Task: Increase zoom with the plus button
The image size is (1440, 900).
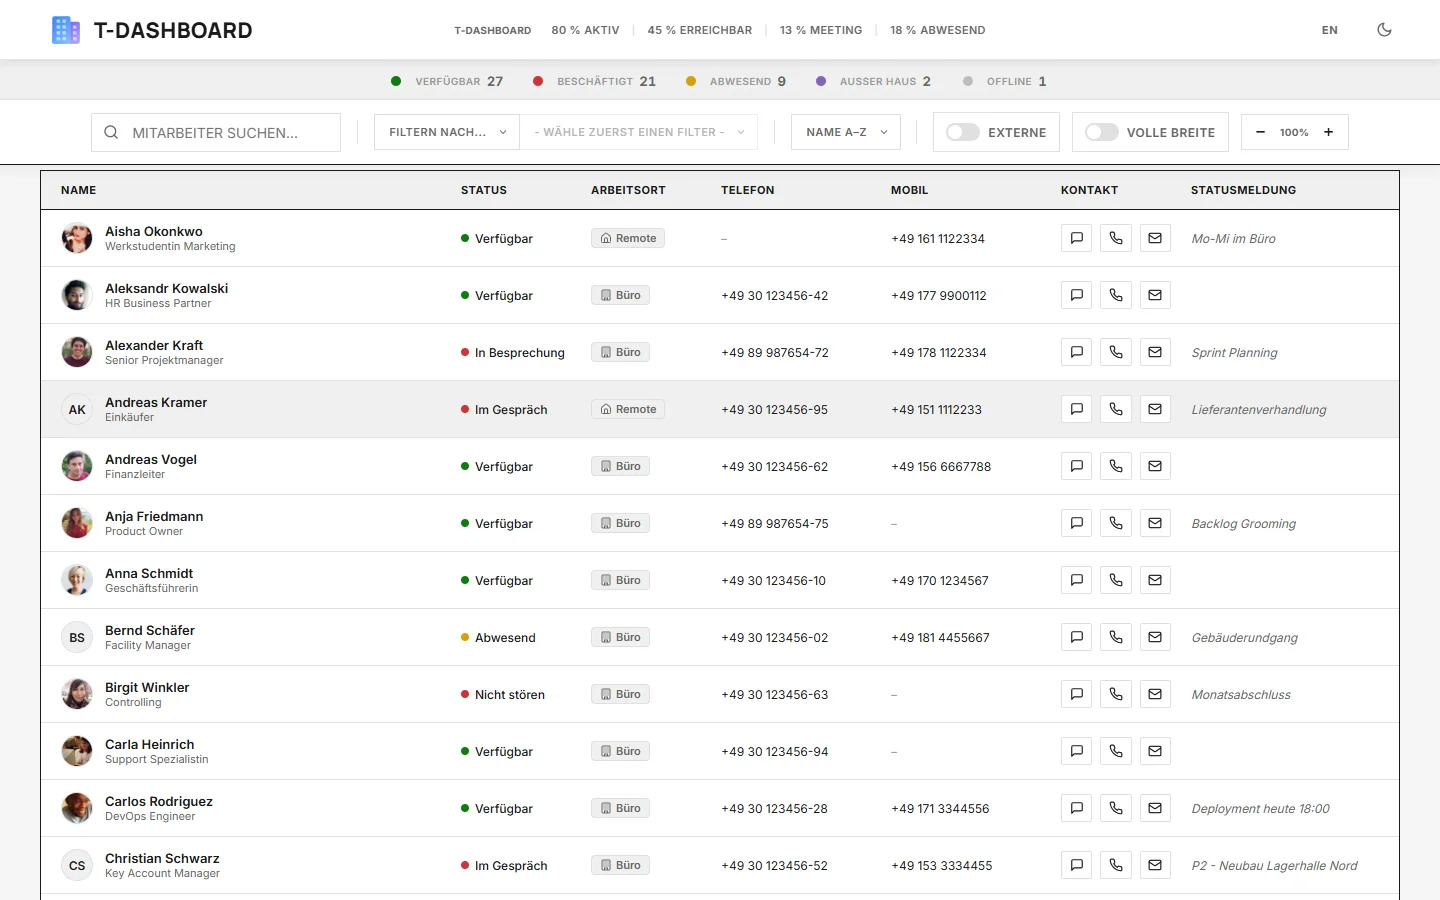Action: 1329,132
